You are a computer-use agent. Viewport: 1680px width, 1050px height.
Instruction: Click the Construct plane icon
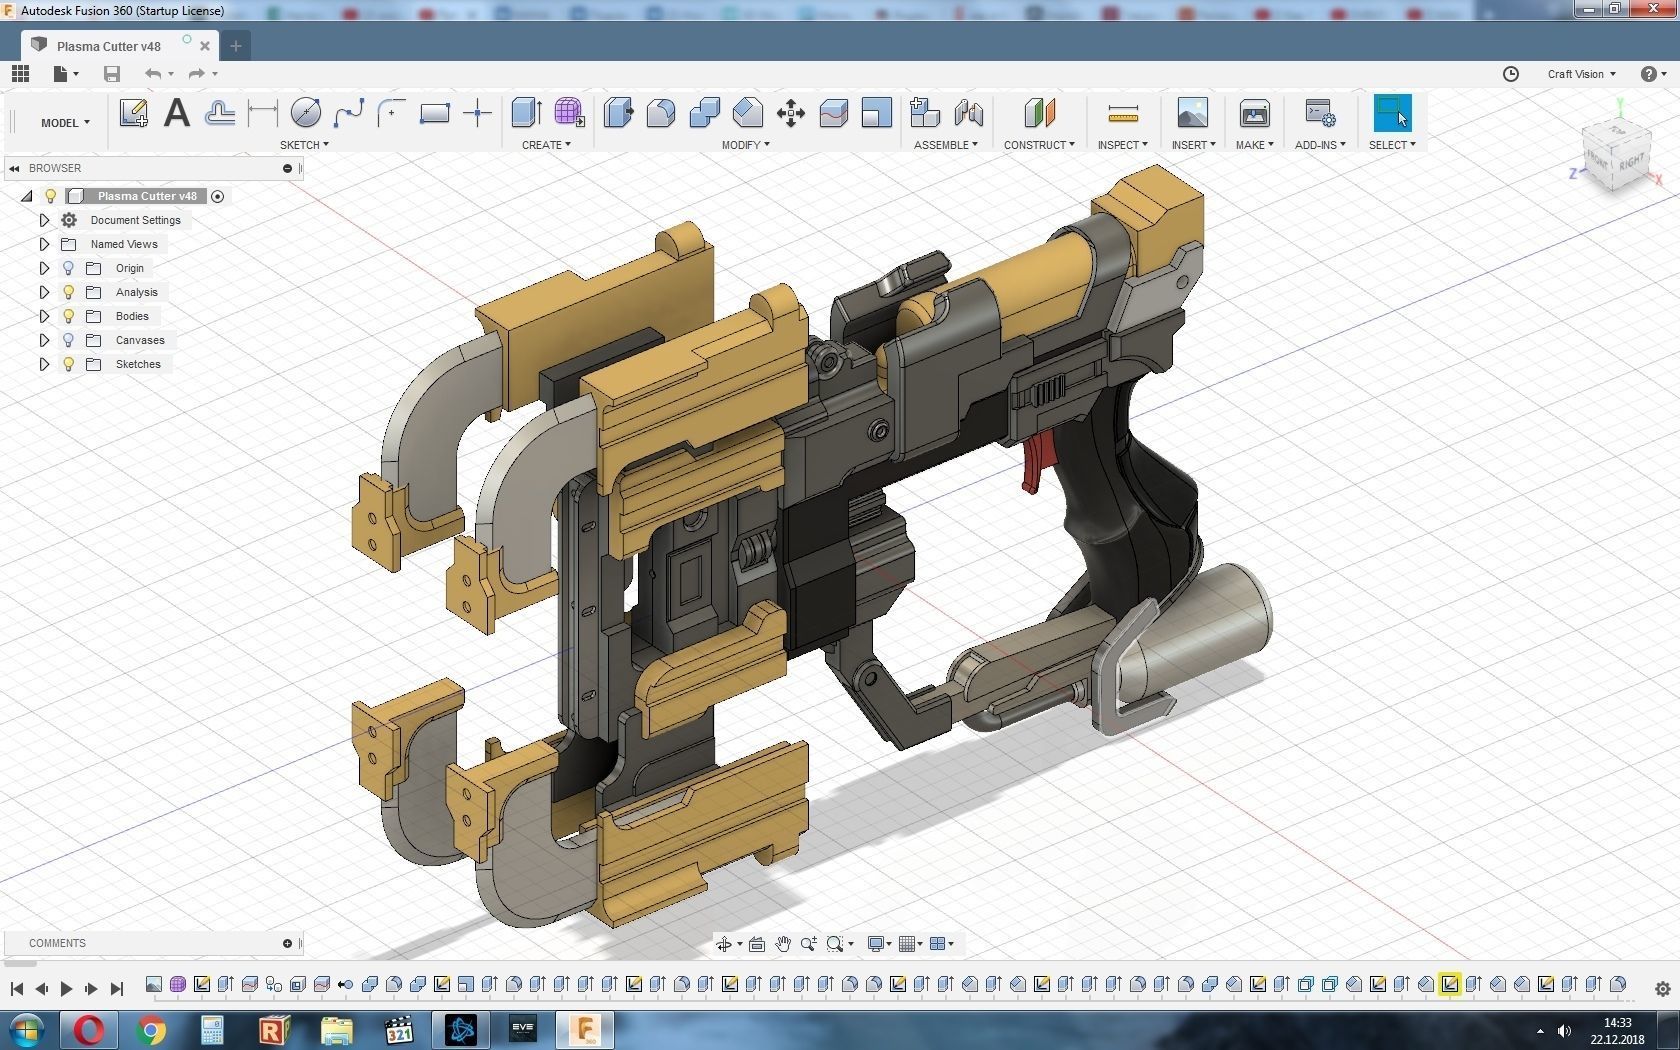(1040, 113)
